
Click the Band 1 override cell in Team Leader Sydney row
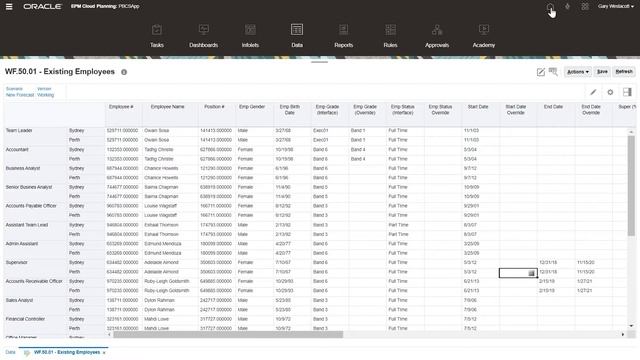367,131
